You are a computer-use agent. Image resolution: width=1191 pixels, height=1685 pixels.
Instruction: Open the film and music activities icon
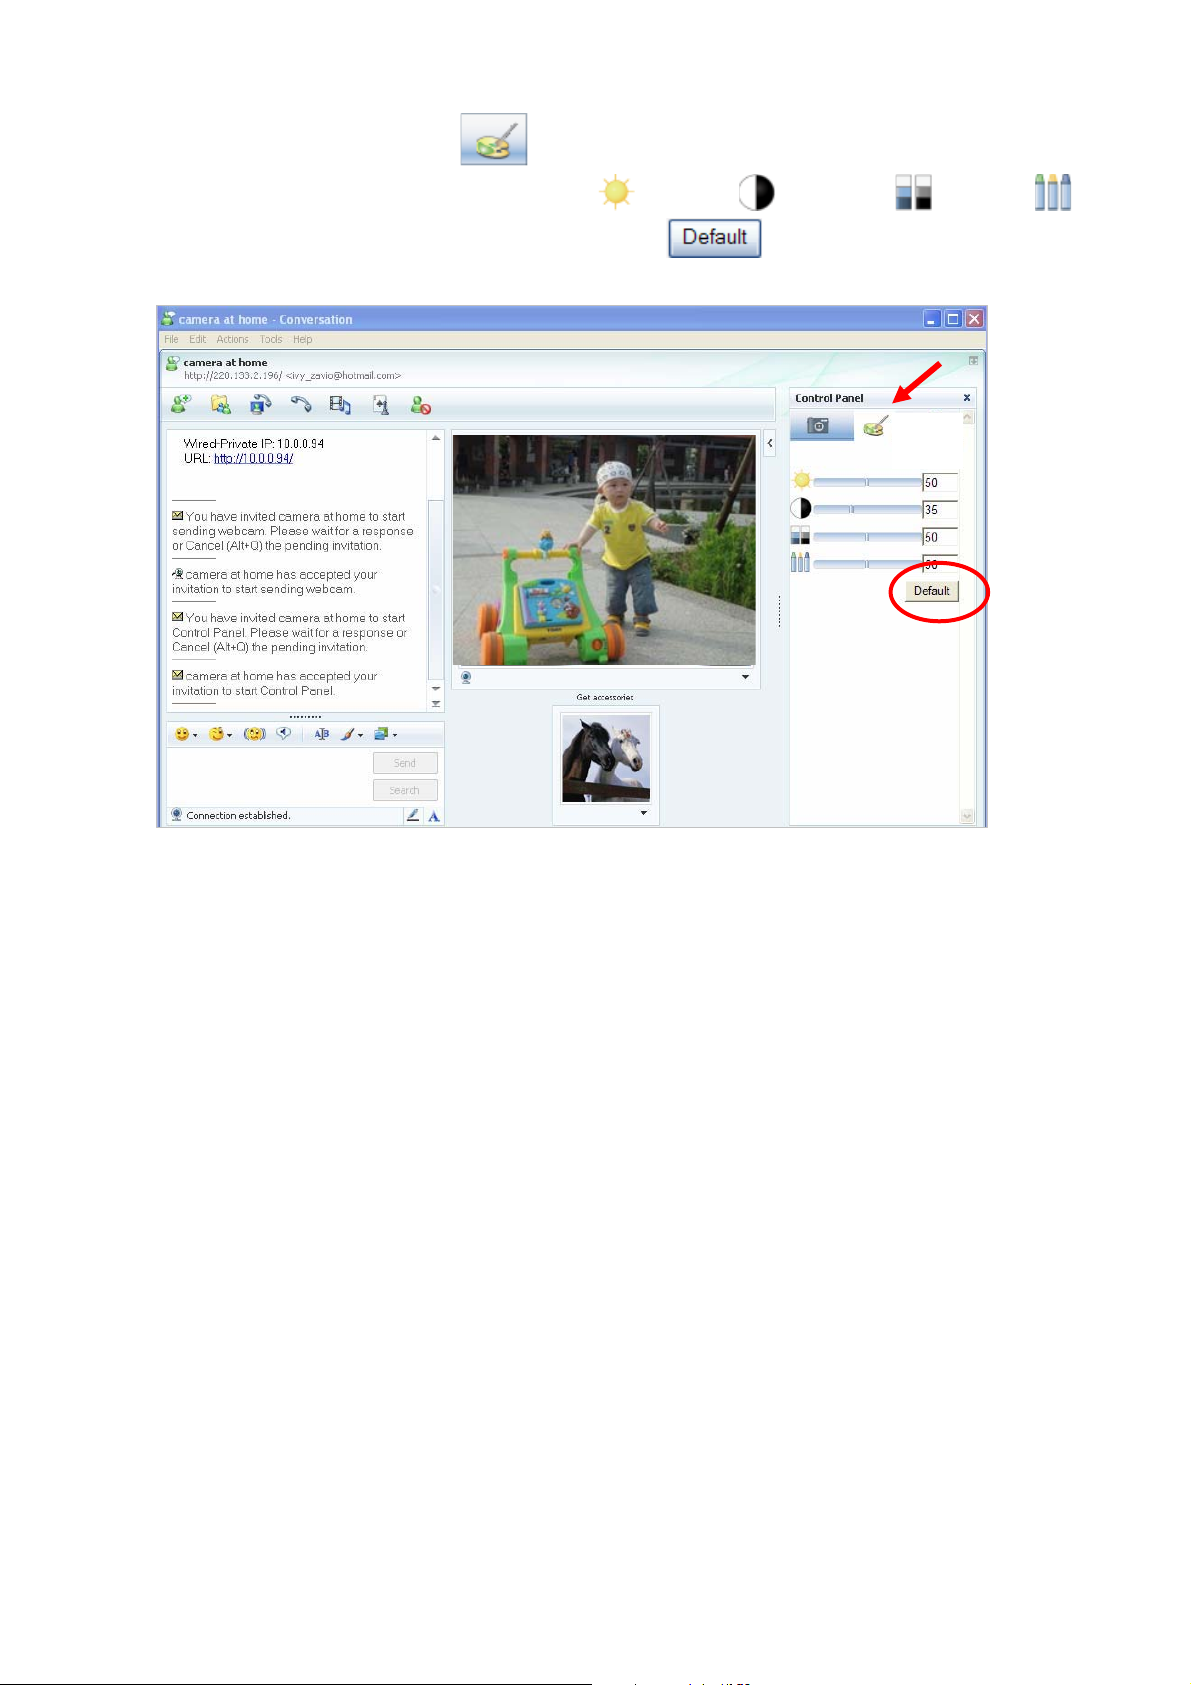pos(341,404)
